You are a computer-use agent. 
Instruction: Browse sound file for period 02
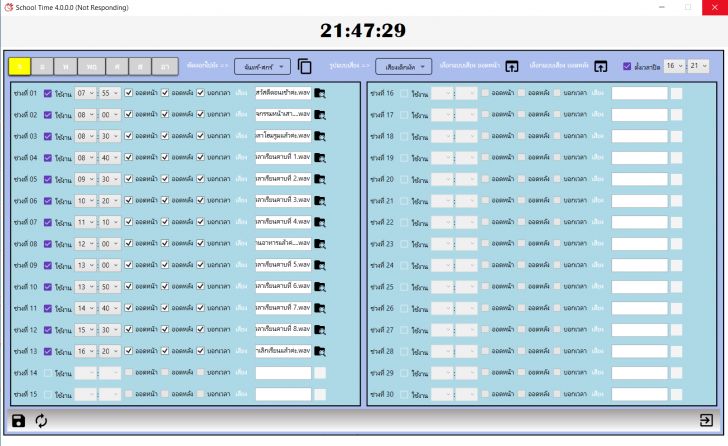(320, 115)
